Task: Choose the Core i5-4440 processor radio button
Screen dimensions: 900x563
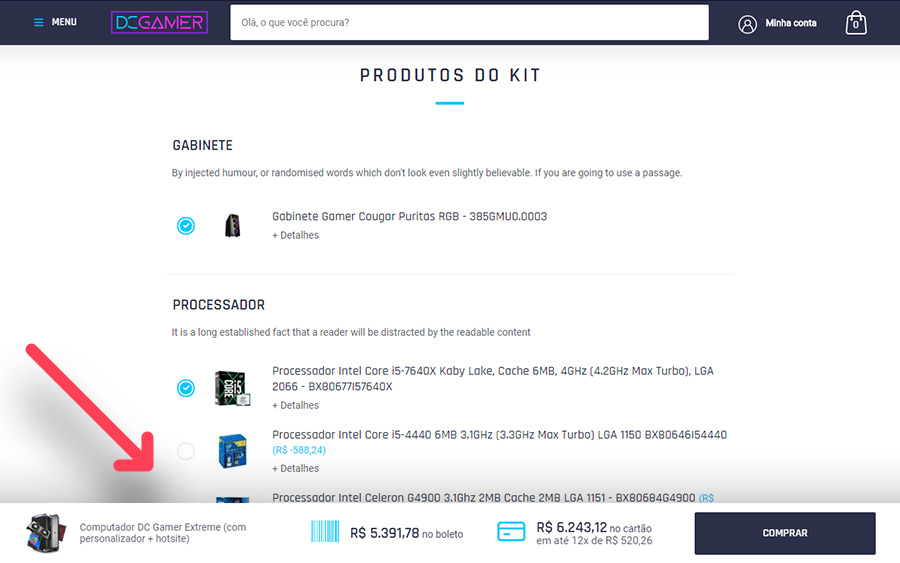Action: tap(185, 451)
